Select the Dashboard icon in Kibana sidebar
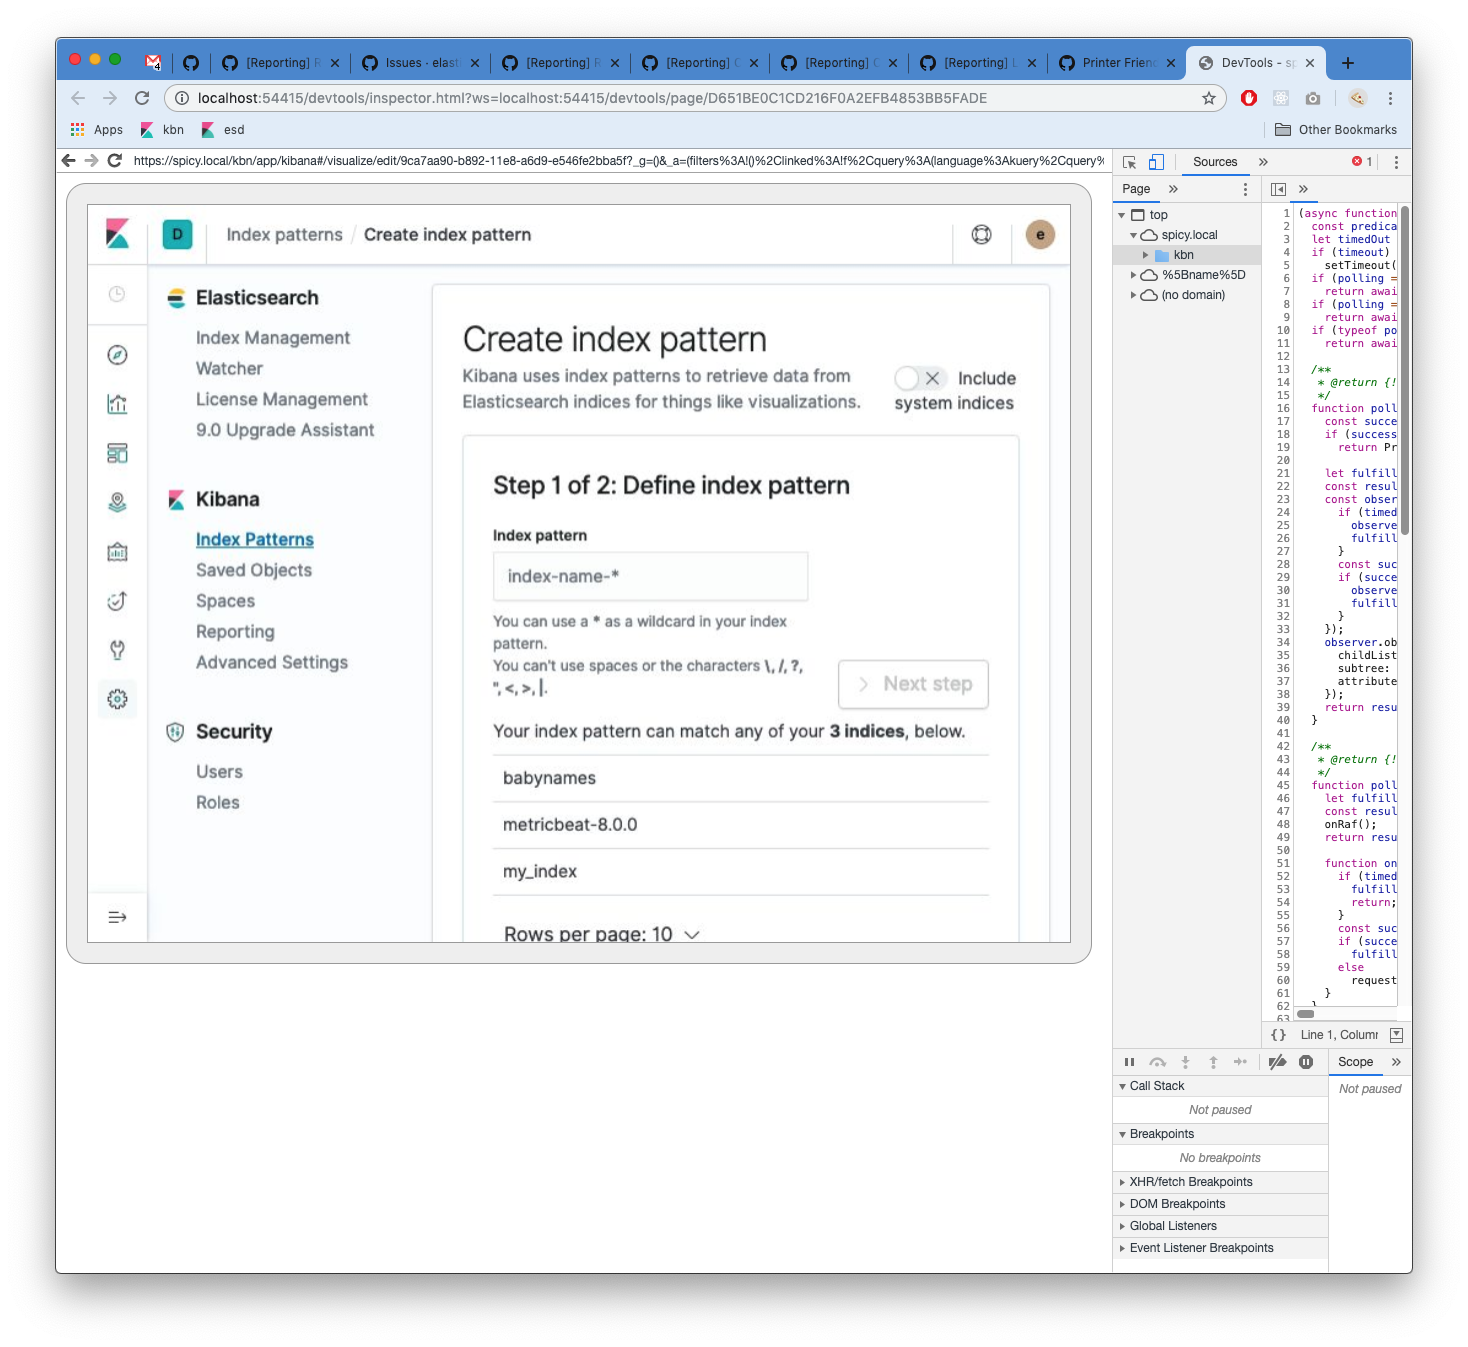 pyautogui.click(x=118, y=453)
